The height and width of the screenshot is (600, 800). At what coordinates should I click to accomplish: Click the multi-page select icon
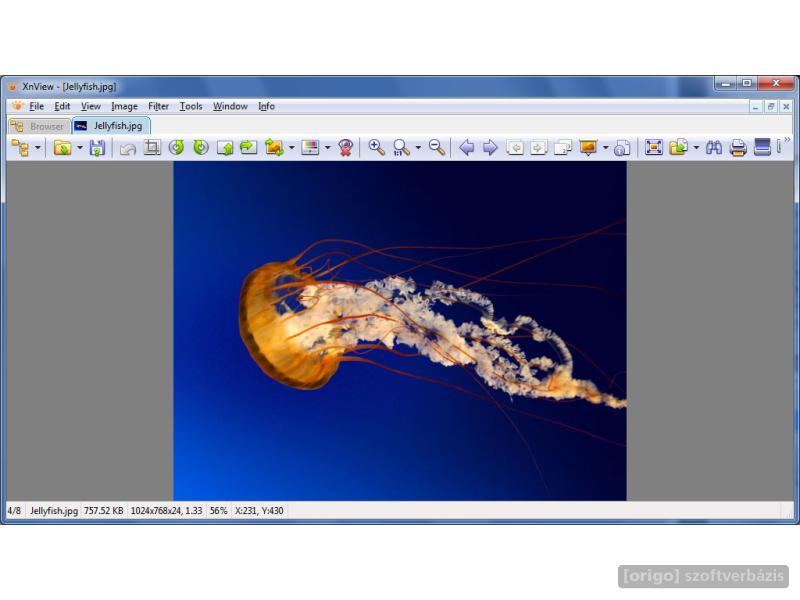click(x=563, y=148)
